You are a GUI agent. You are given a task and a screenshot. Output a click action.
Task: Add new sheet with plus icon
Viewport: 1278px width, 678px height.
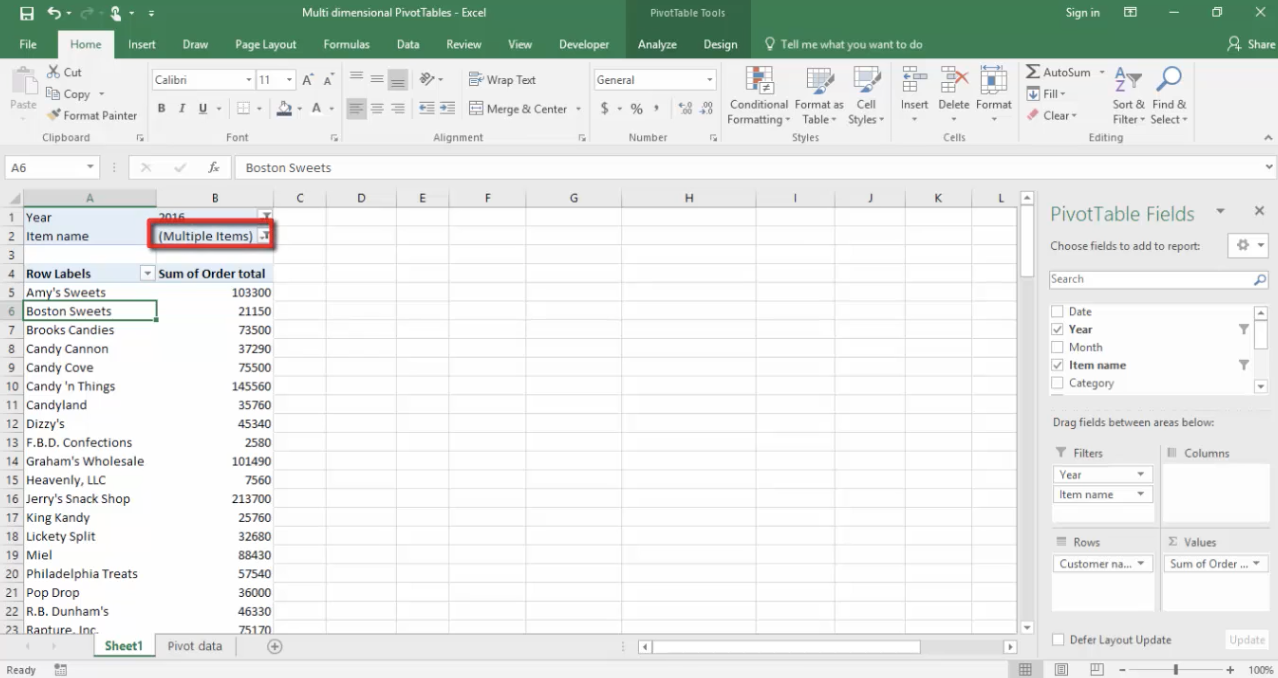click(x=275, y=646)
